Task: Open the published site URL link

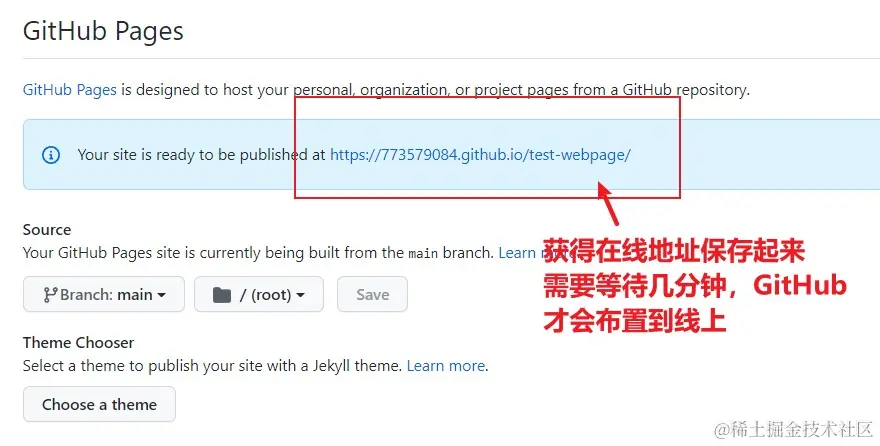Action: click(480, 155)
